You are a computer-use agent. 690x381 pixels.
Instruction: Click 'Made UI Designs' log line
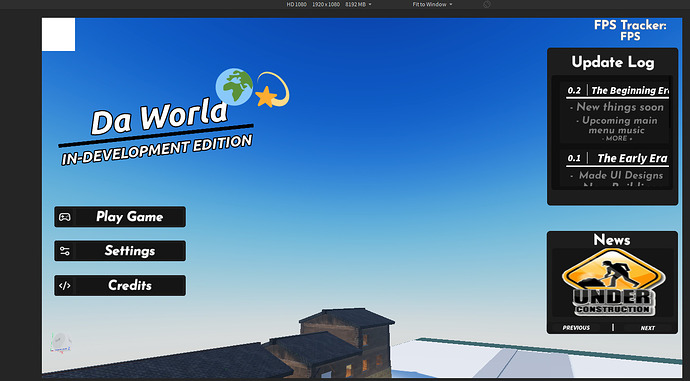coord(617,175)
